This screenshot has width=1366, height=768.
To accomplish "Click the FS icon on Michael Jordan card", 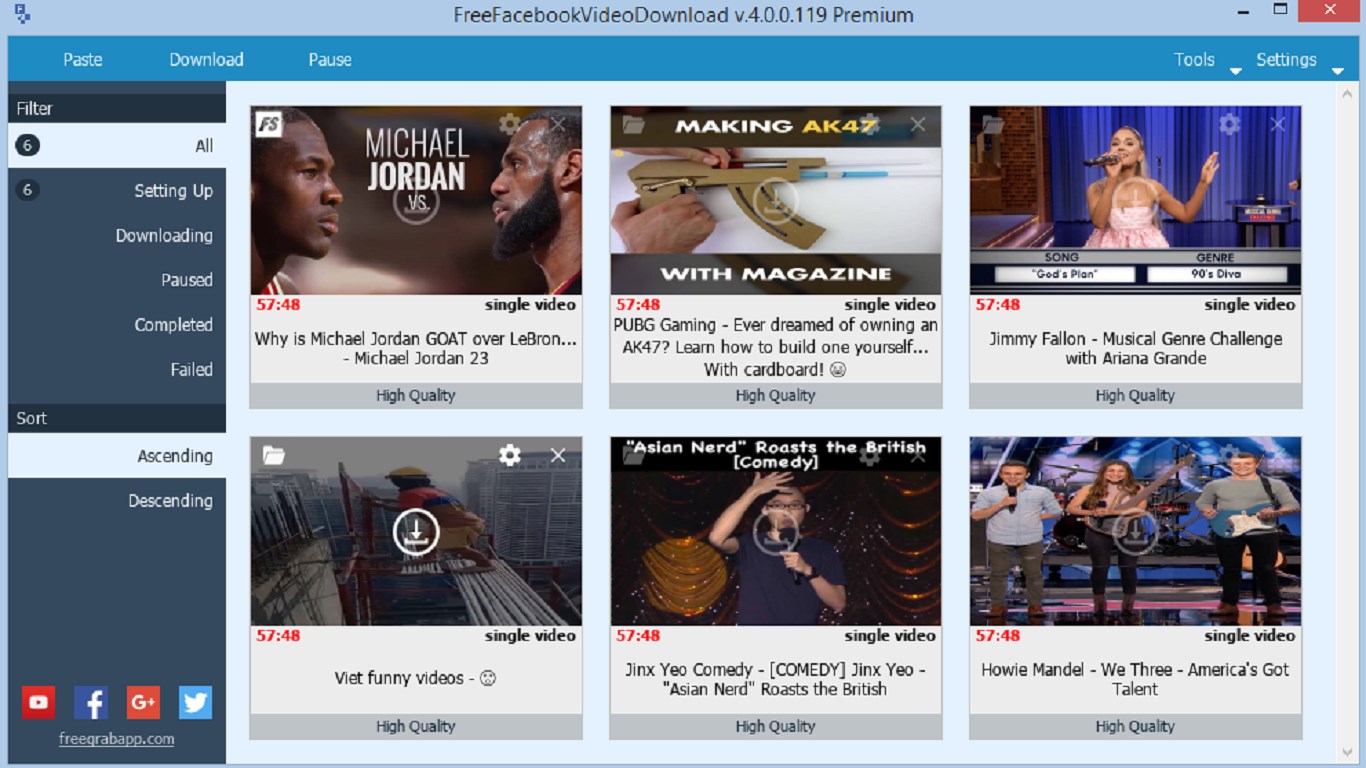I will [x=269, y=125].
